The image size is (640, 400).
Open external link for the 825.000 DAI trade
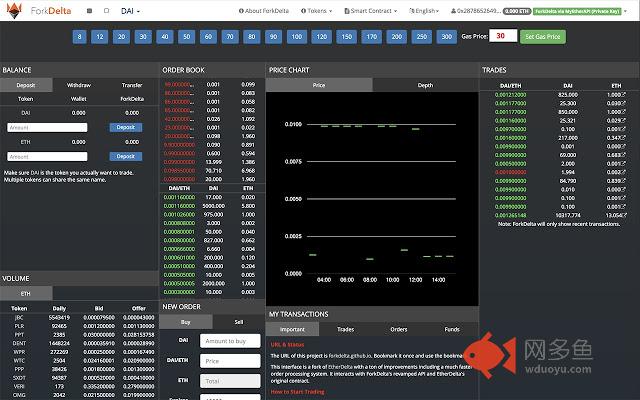(x=623, y=95)
